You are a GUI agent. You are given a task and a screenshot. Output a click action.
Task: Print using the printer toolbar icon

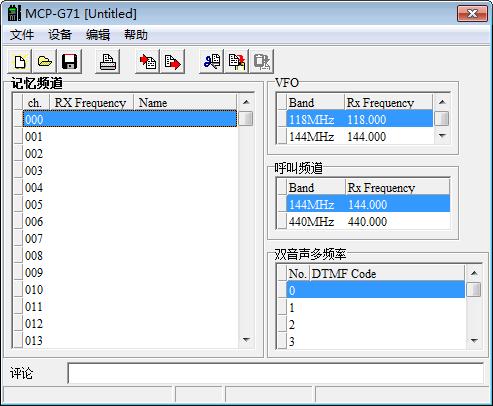point(107,62)
